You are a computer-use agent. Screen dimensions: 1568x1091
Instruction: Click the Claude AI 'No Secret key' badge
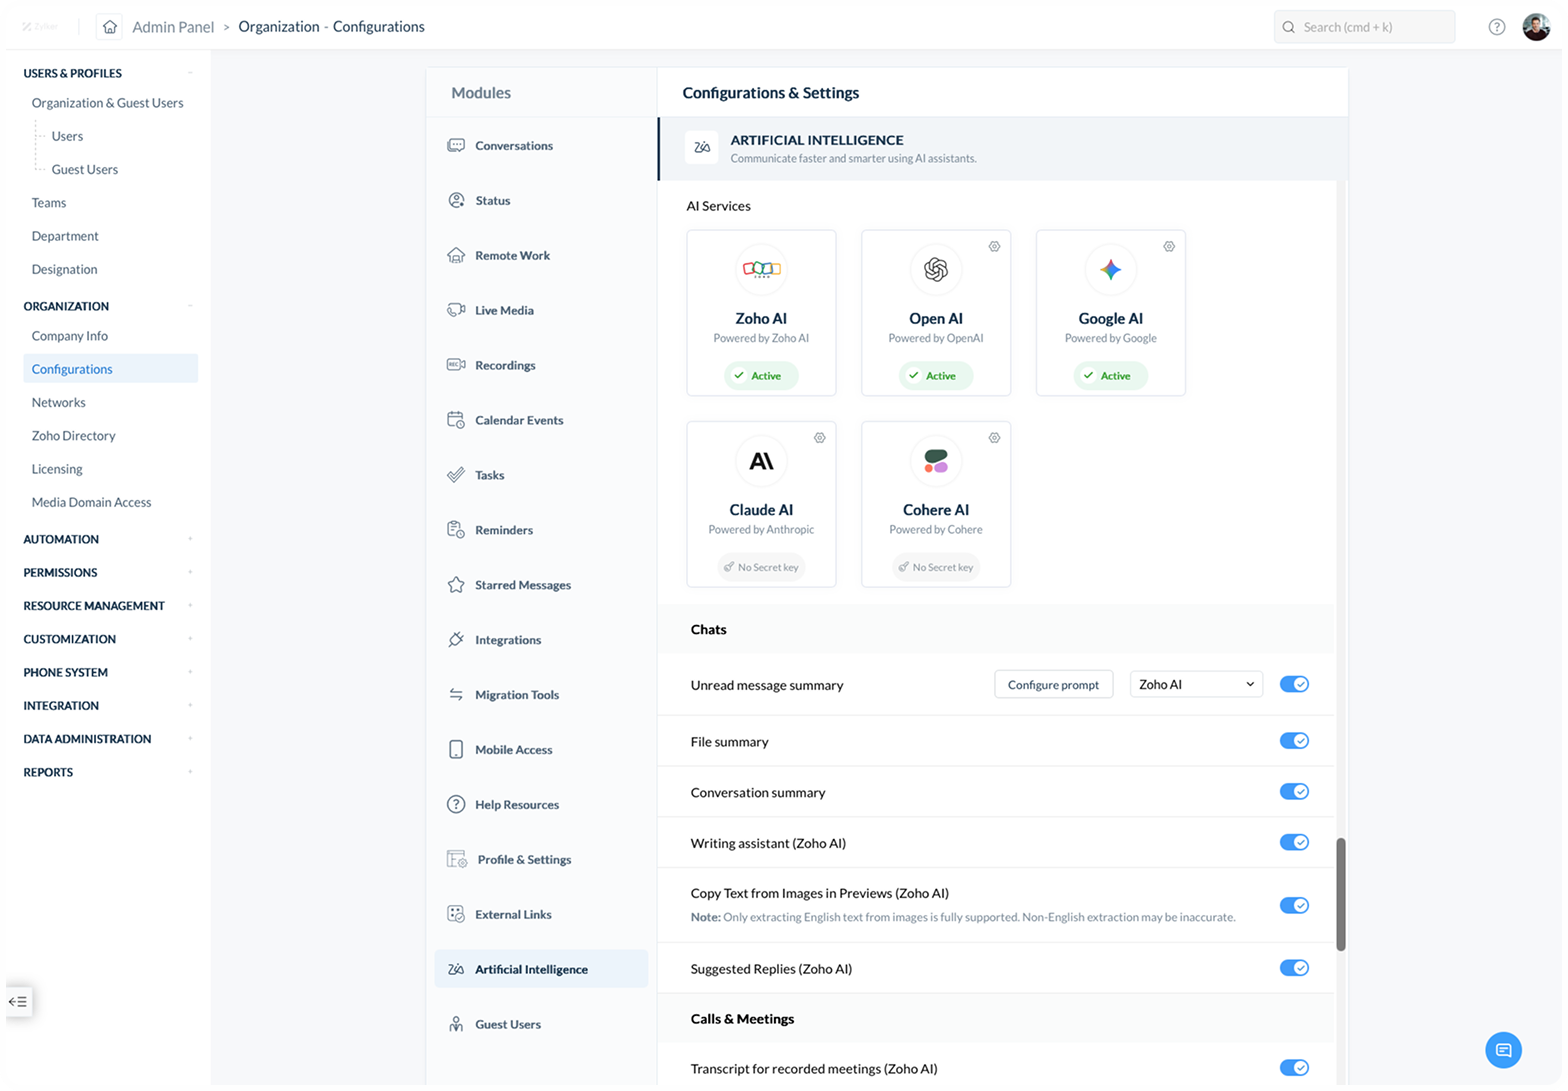coord(761,567)
